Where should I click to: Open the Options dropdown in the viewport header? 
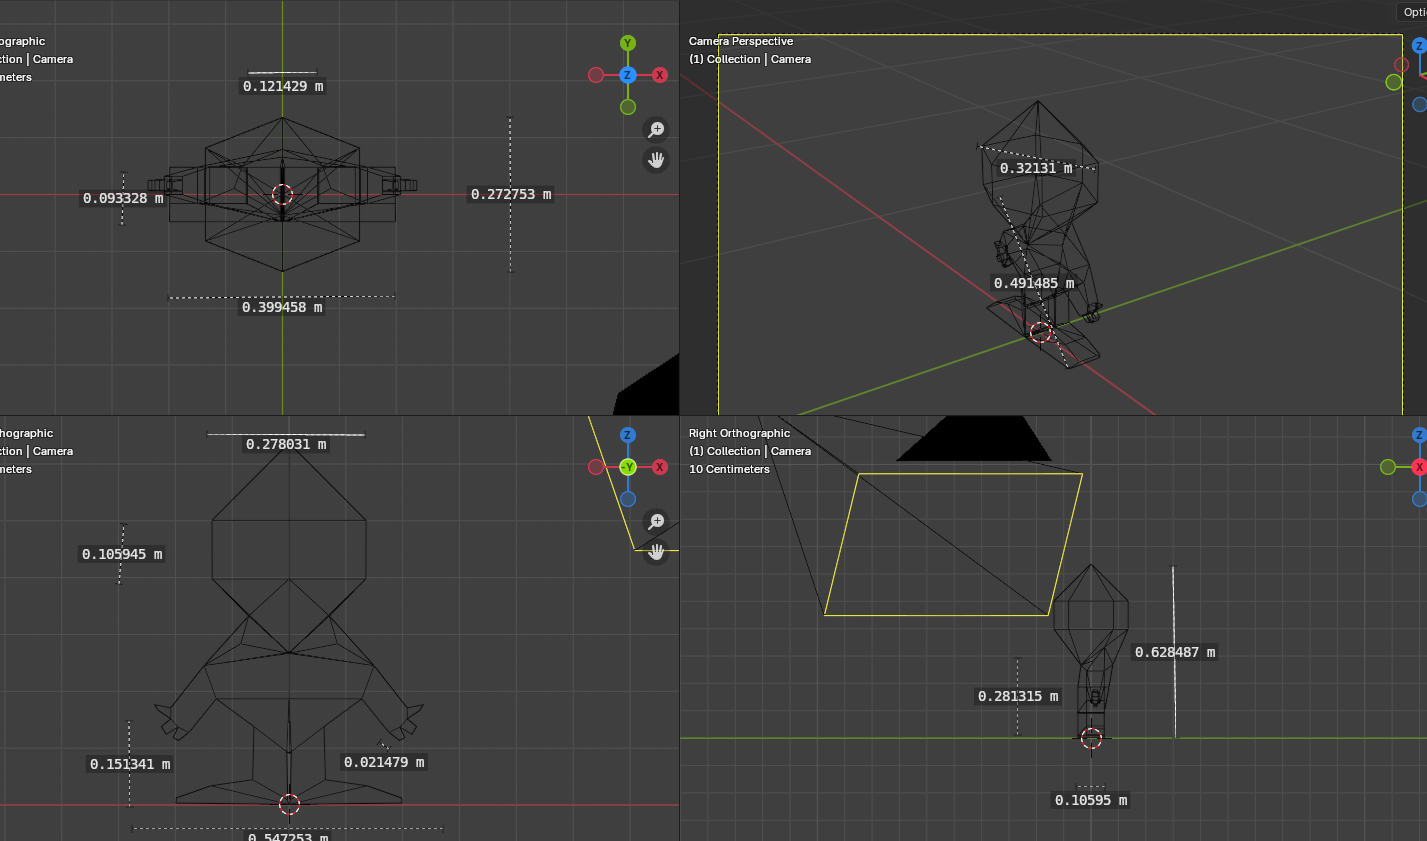pos(1412,12)
